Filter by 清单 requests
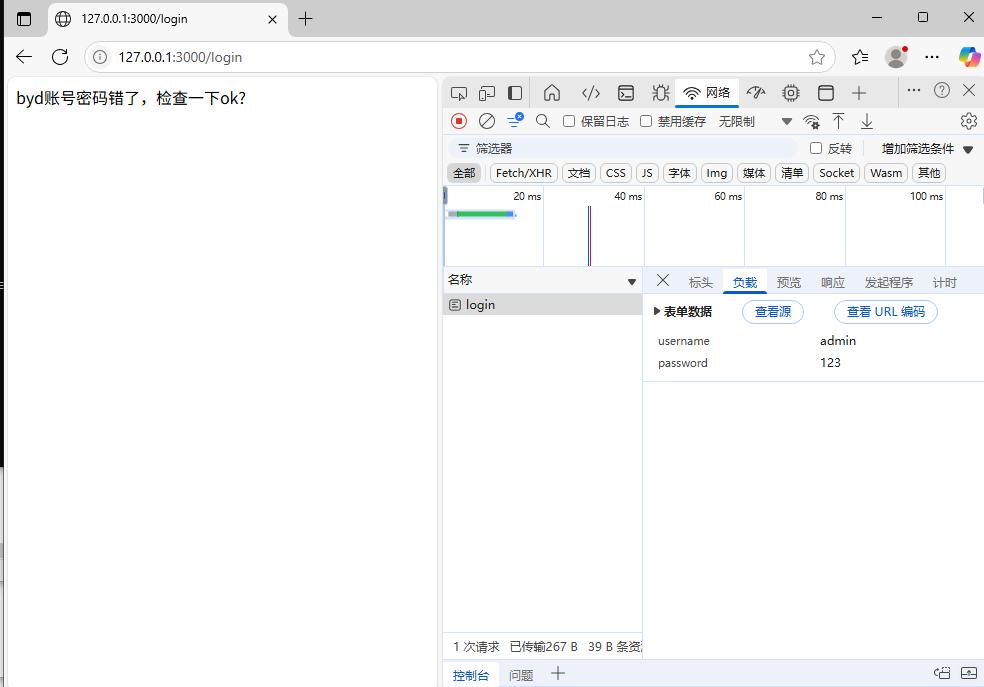 pos(792,173)
